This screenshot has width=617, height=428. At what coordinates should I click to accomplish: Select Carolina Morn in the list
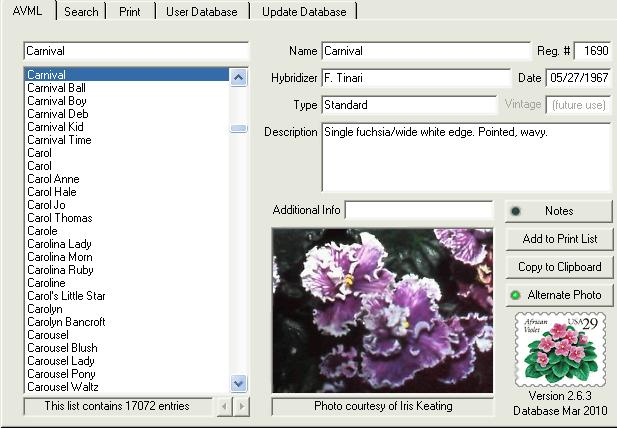coord(127,256)
